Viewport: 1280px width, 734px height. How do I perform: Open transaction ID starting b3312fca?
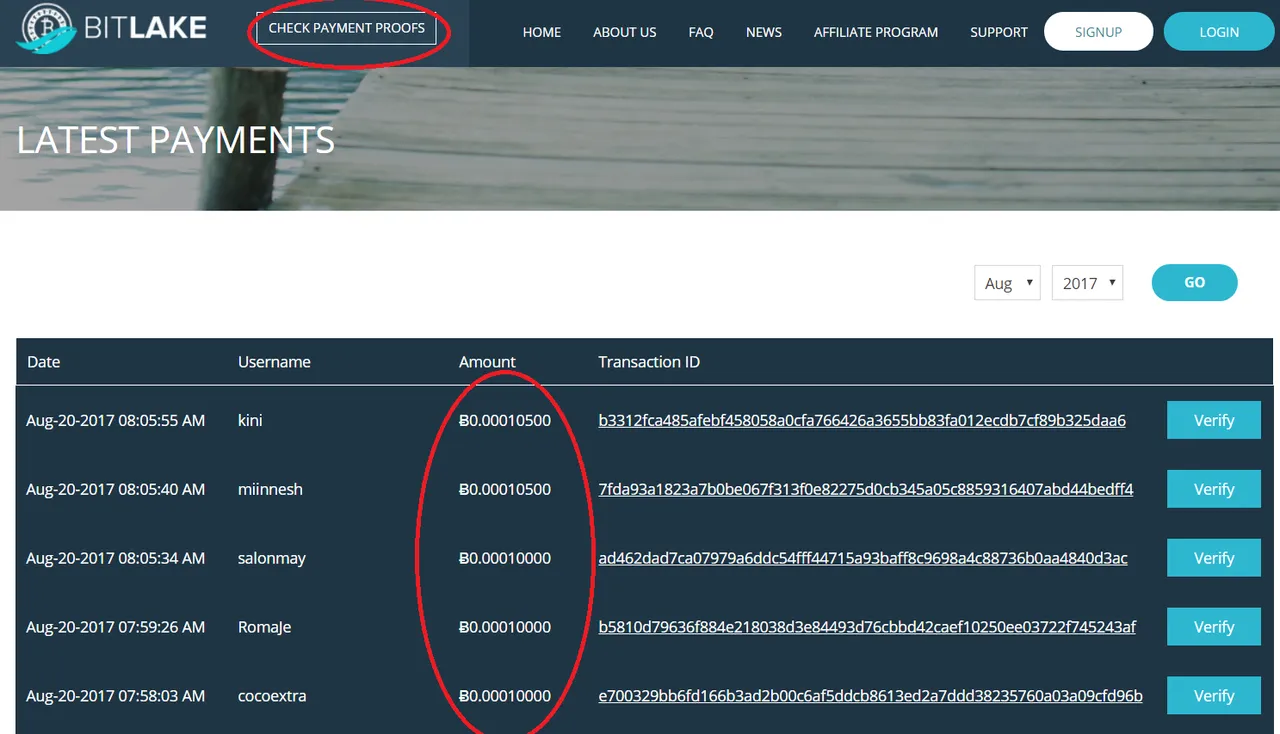pyautogui.click(x=862, y=420)
